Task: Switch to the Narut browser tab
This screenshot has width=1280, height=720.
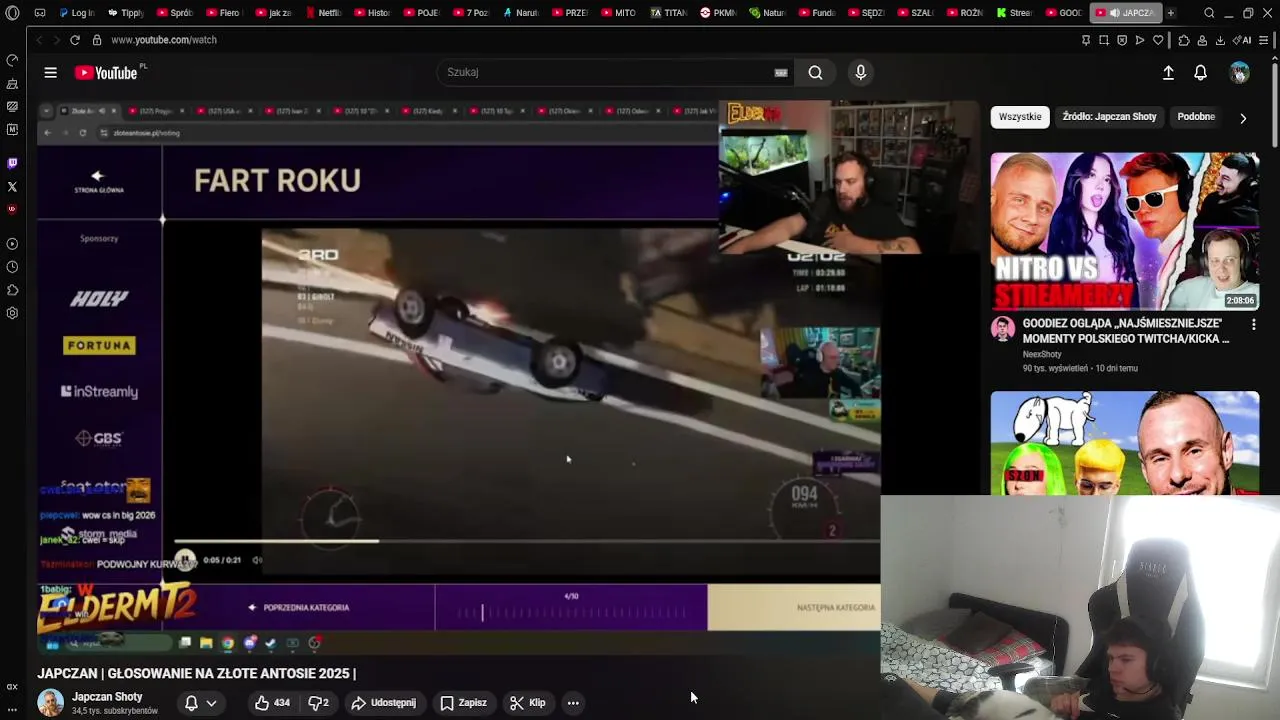Action: tap(521, 13)
